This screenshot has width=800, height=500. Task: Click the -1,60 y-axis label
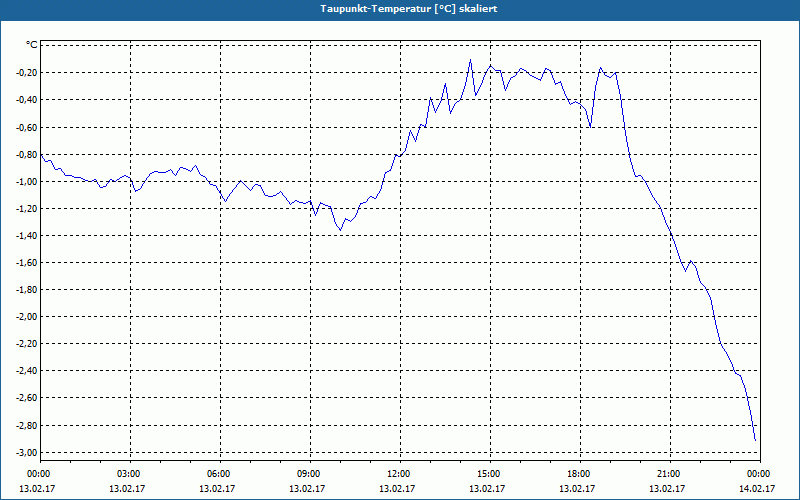[26, 262]
